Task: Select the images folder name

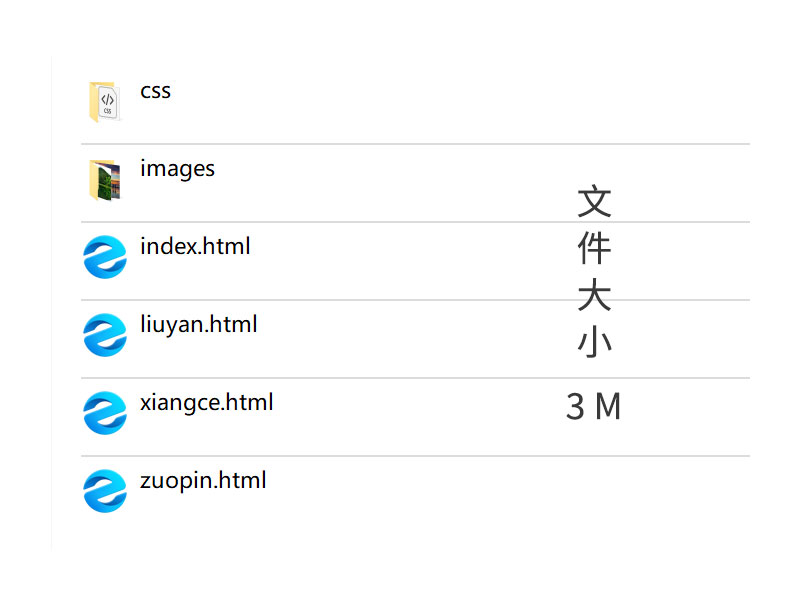Action: pos(177,168)
